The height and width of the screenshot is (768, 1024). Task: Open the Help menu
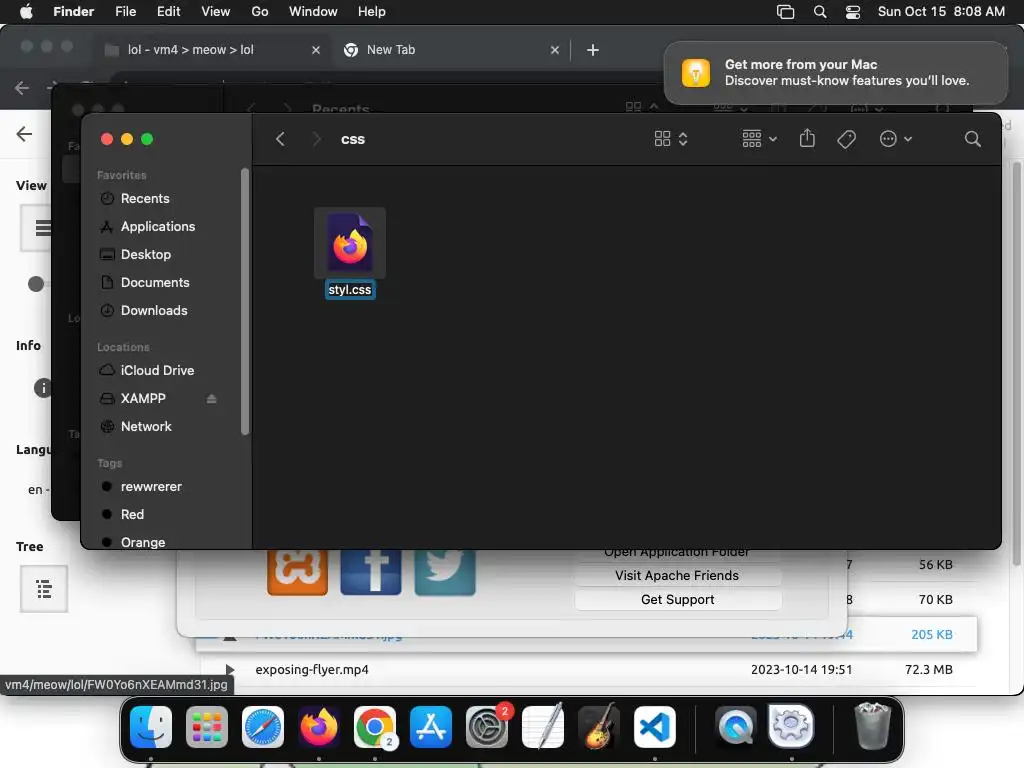[372, 12]
